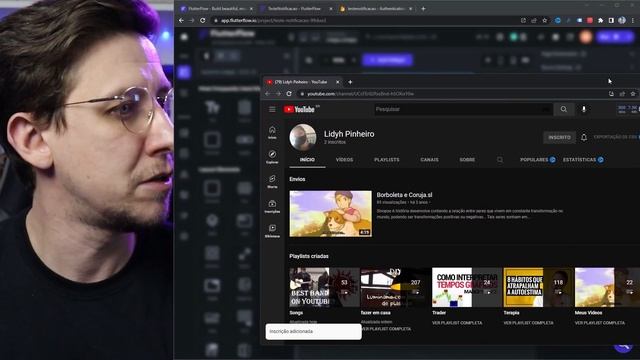Open Inscrições in the YouTube sidebar

point(272,206)
